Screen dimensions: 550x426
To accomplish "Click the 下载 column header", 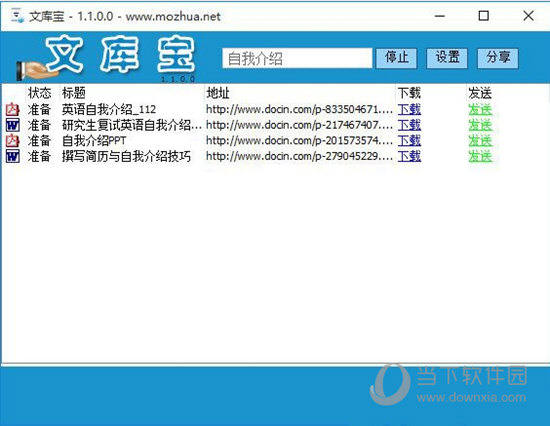I will tap(409, 93).
